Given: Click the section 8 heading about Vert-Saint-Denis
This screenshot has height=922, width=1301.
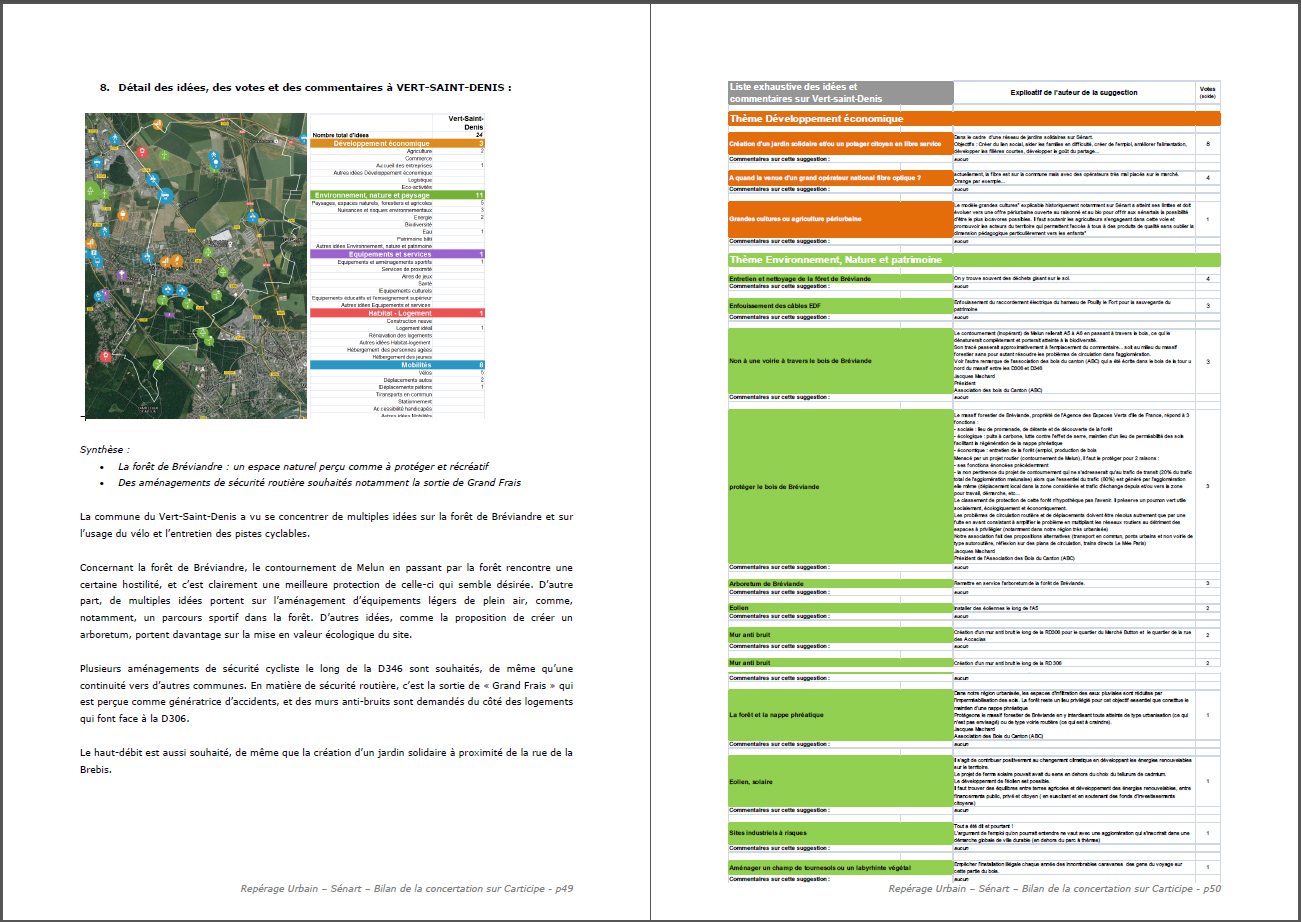Looking at the screenshot, I should (x=306, y=87).
